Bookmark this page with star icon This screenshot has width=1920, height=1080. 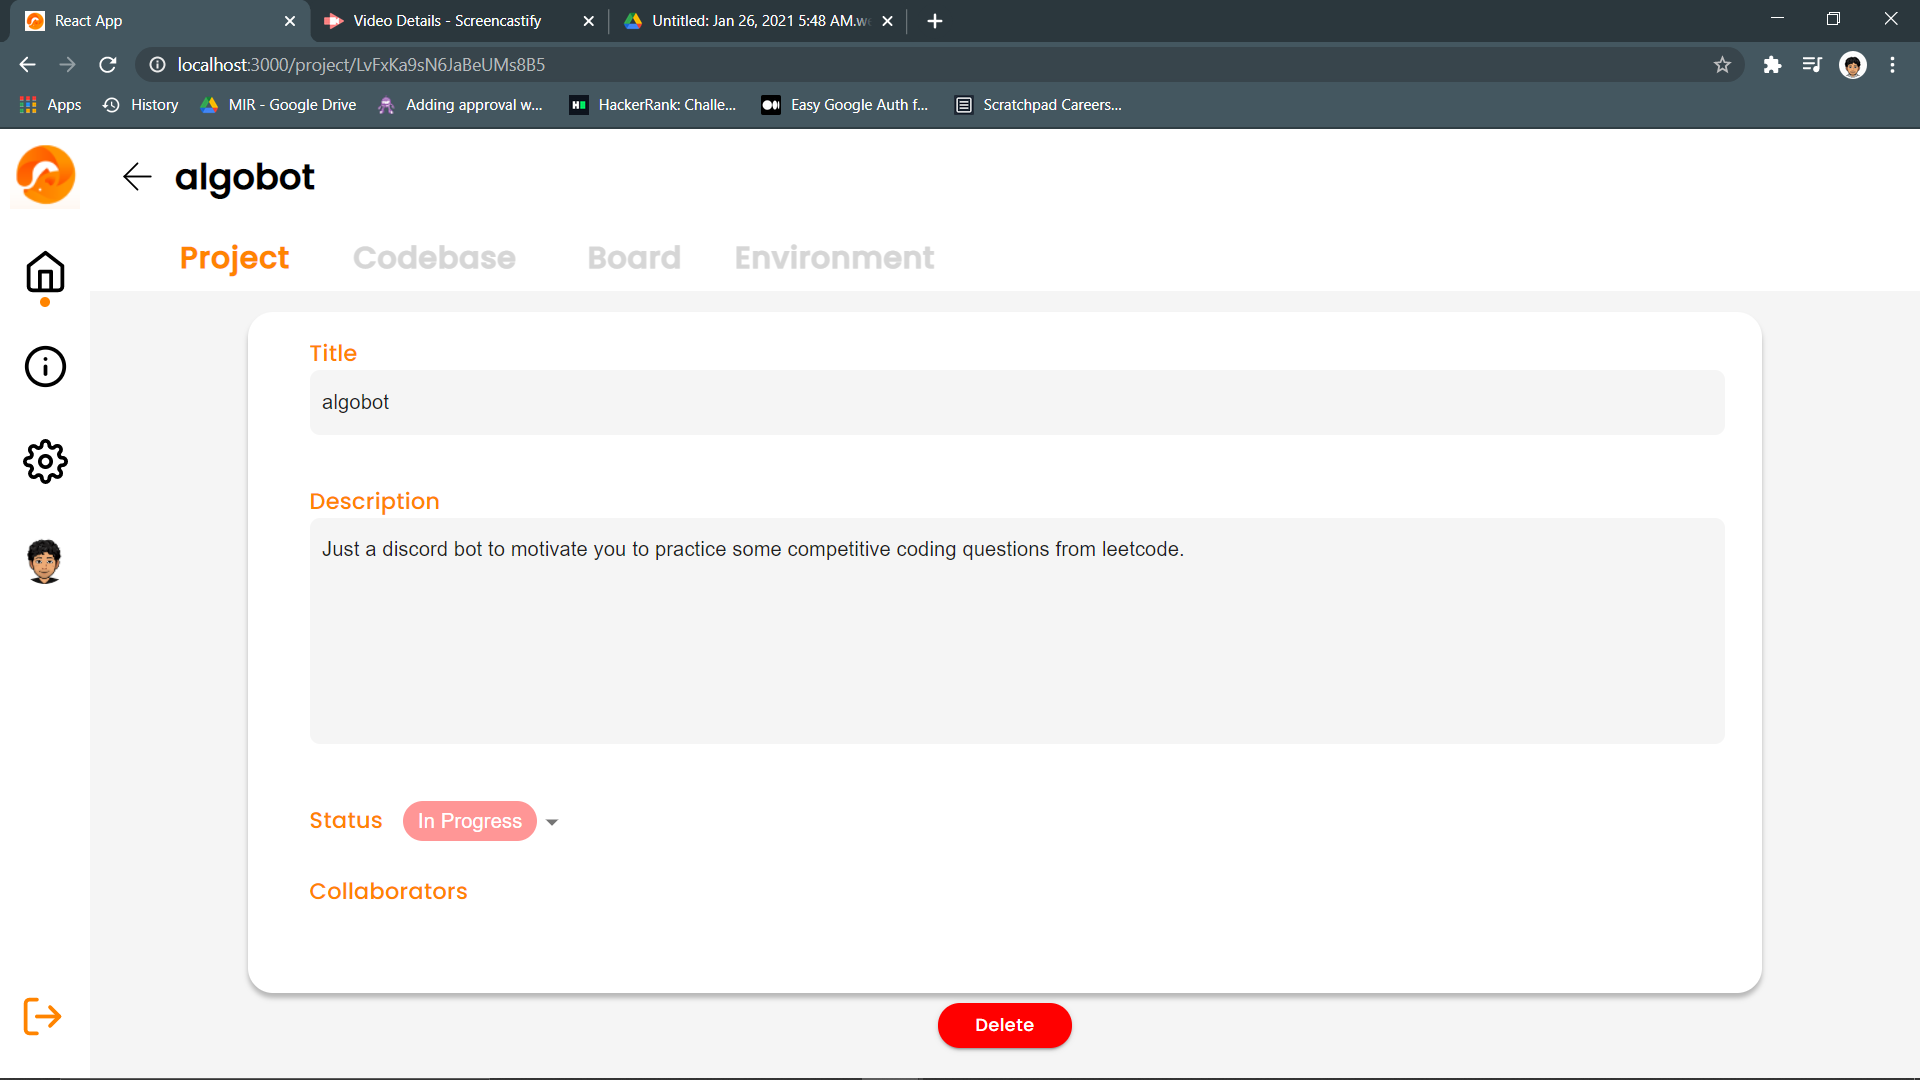click(x=1722, y=65)
